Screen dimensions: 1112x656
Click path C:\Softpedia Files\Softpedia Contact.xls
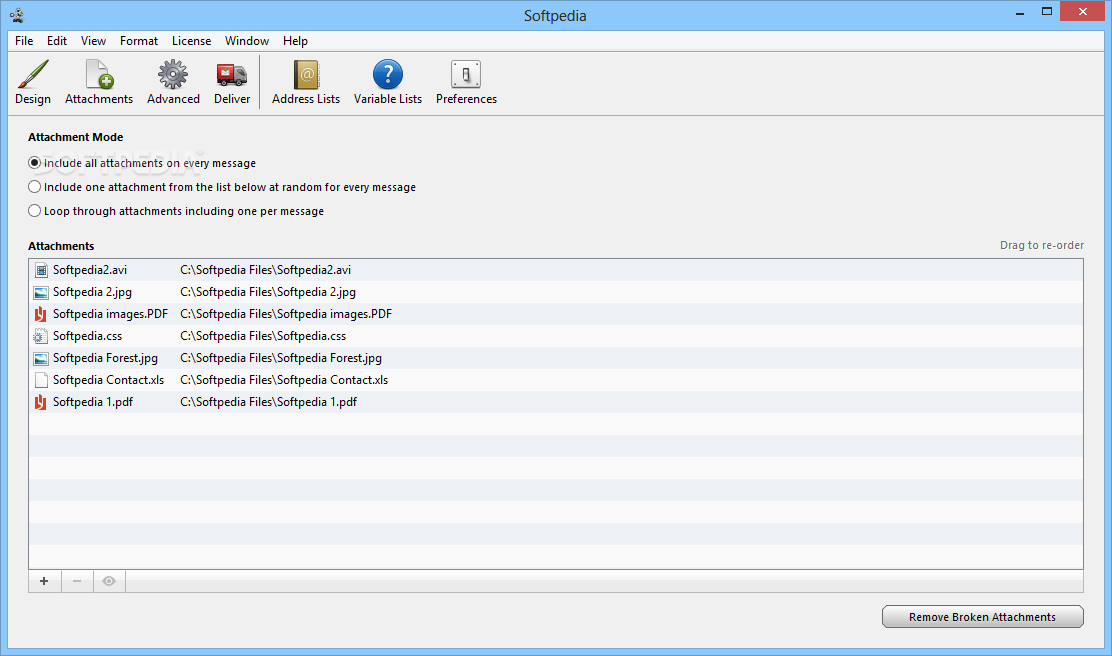(284, 380)
